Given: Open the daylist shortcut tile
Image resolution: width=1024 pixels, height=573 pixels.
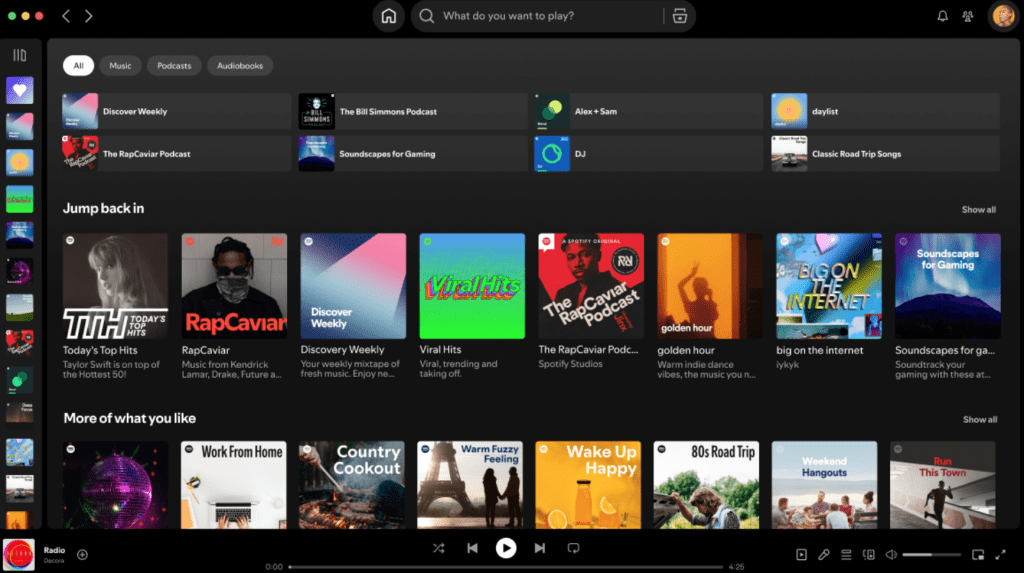Looking at the screenshot, I should [x=886, y=111].
